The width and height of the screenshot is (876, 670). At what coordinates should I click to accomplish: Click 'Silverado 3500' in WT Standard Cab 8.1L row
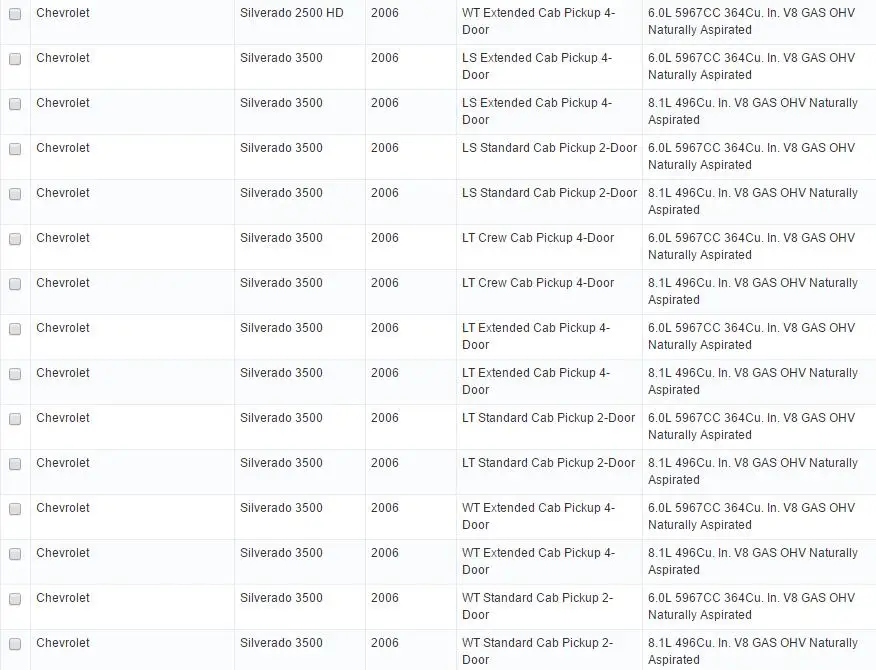pyautogui.click(x=281, y=643)
